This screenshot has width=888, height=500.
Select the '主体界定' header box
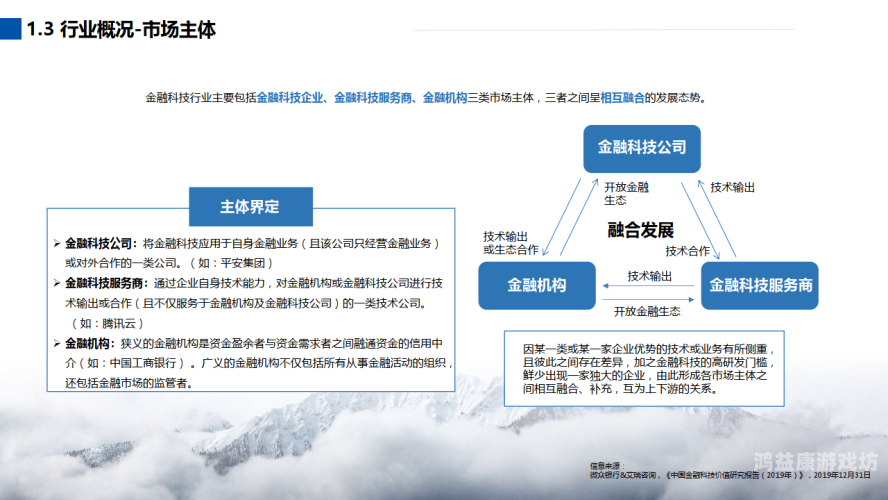click(250, 207)
